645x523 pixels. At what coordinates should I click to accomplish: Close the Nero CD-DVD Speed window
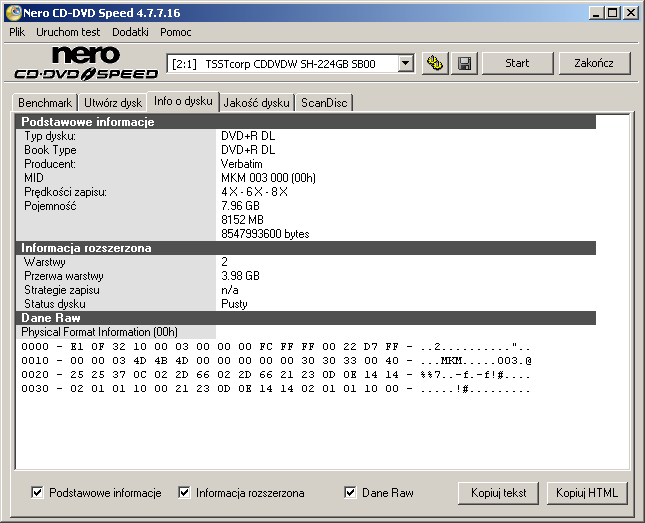coord(630,13)
